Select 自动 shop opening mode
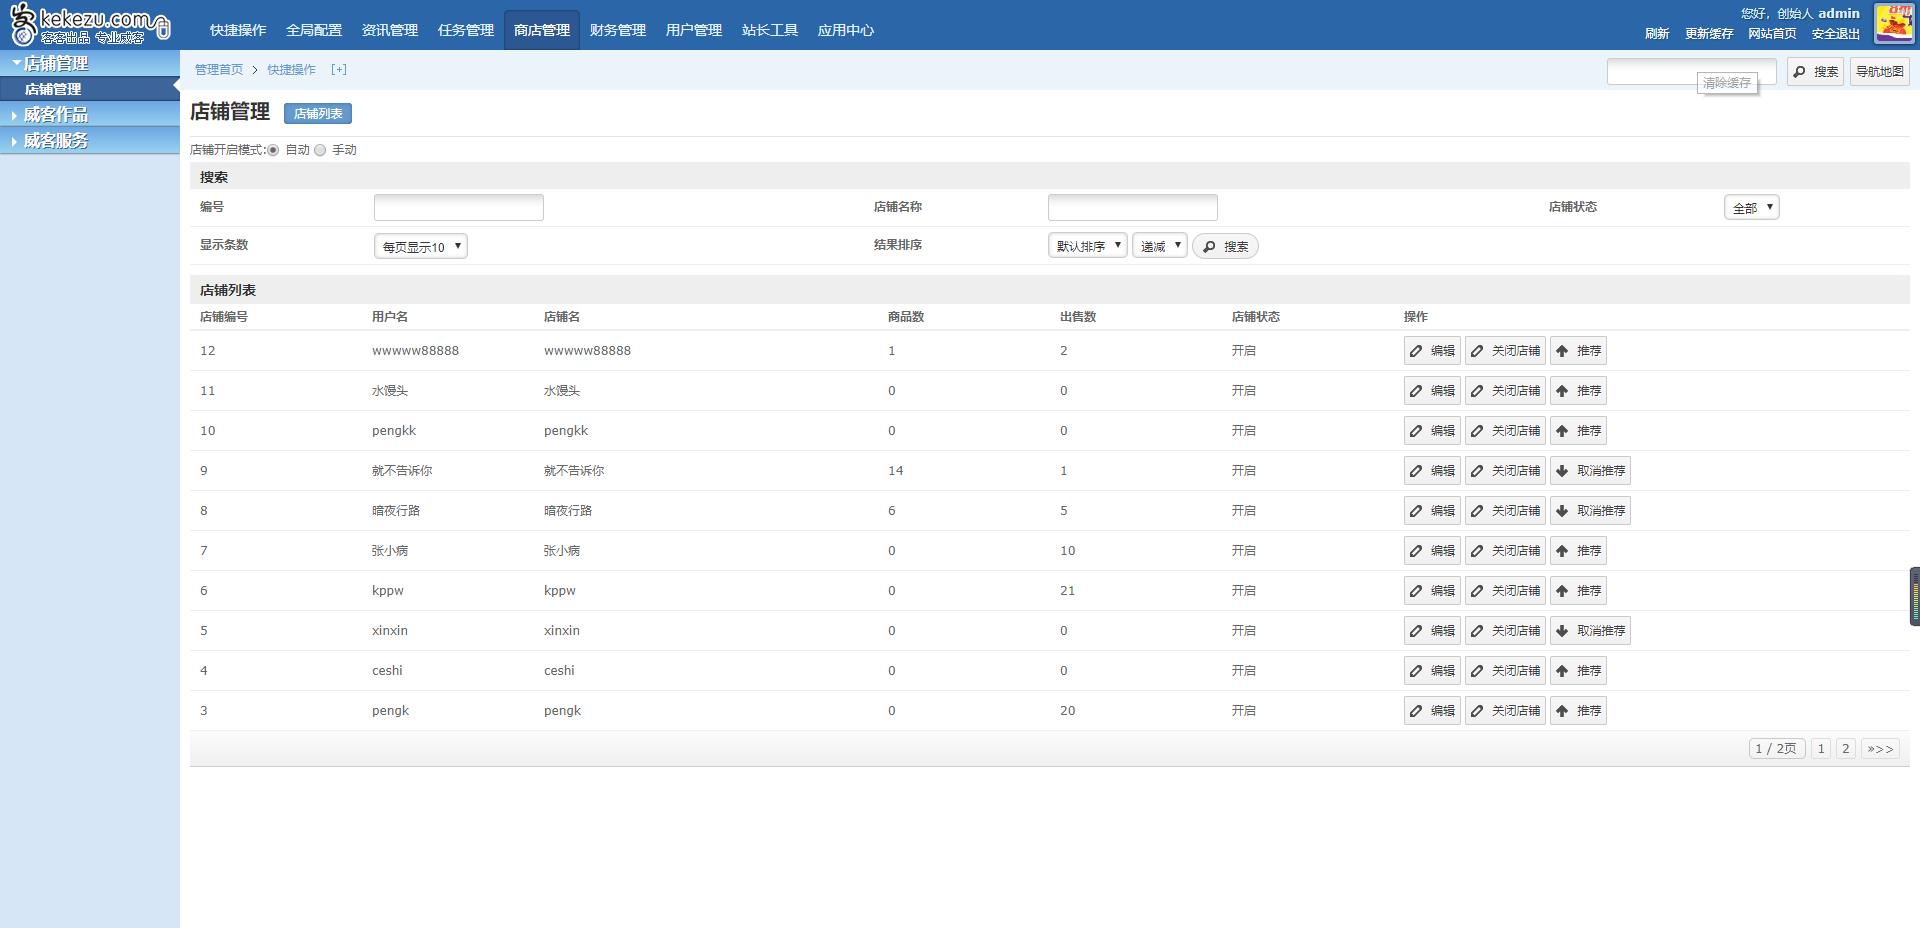This screenshot has height=928, width=1920. tap(273, 150)
